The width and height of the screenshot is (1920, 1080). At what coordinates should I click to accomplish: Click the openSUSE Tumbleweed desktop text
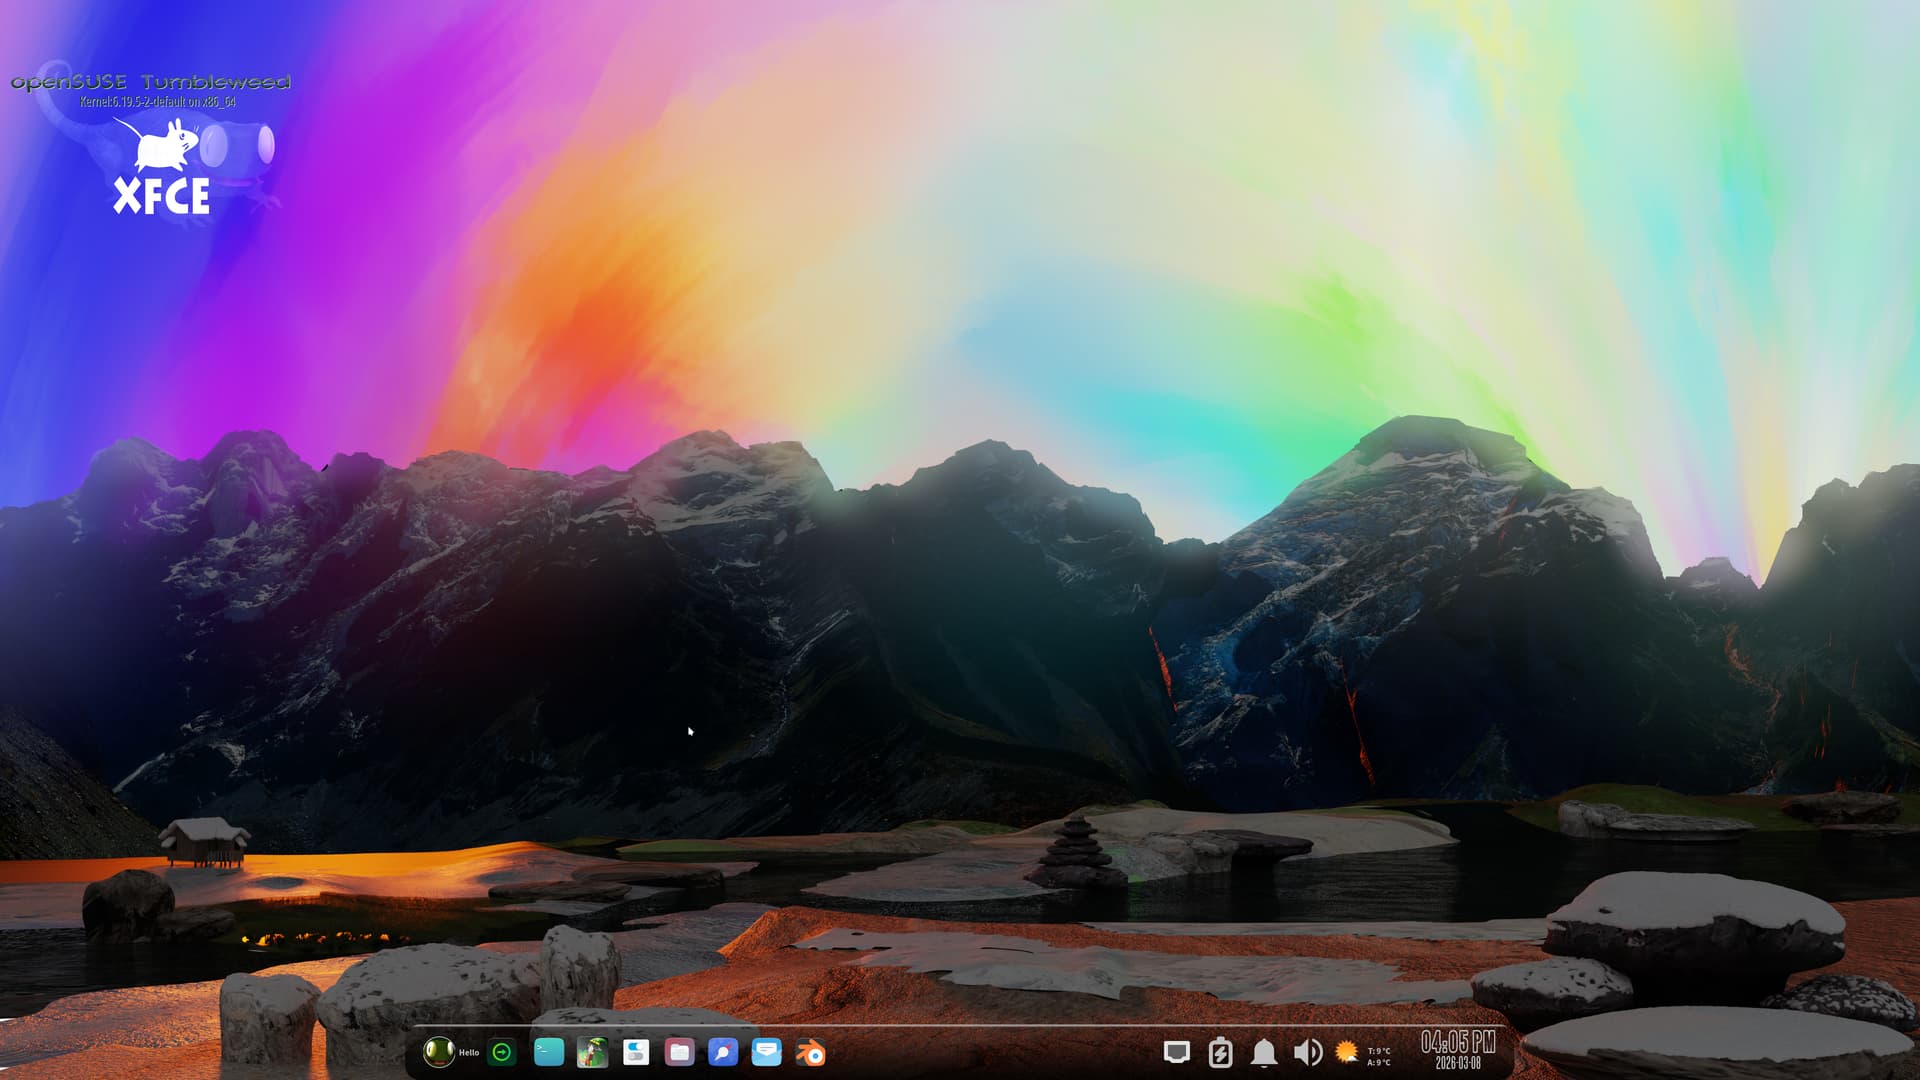(150, 82)
